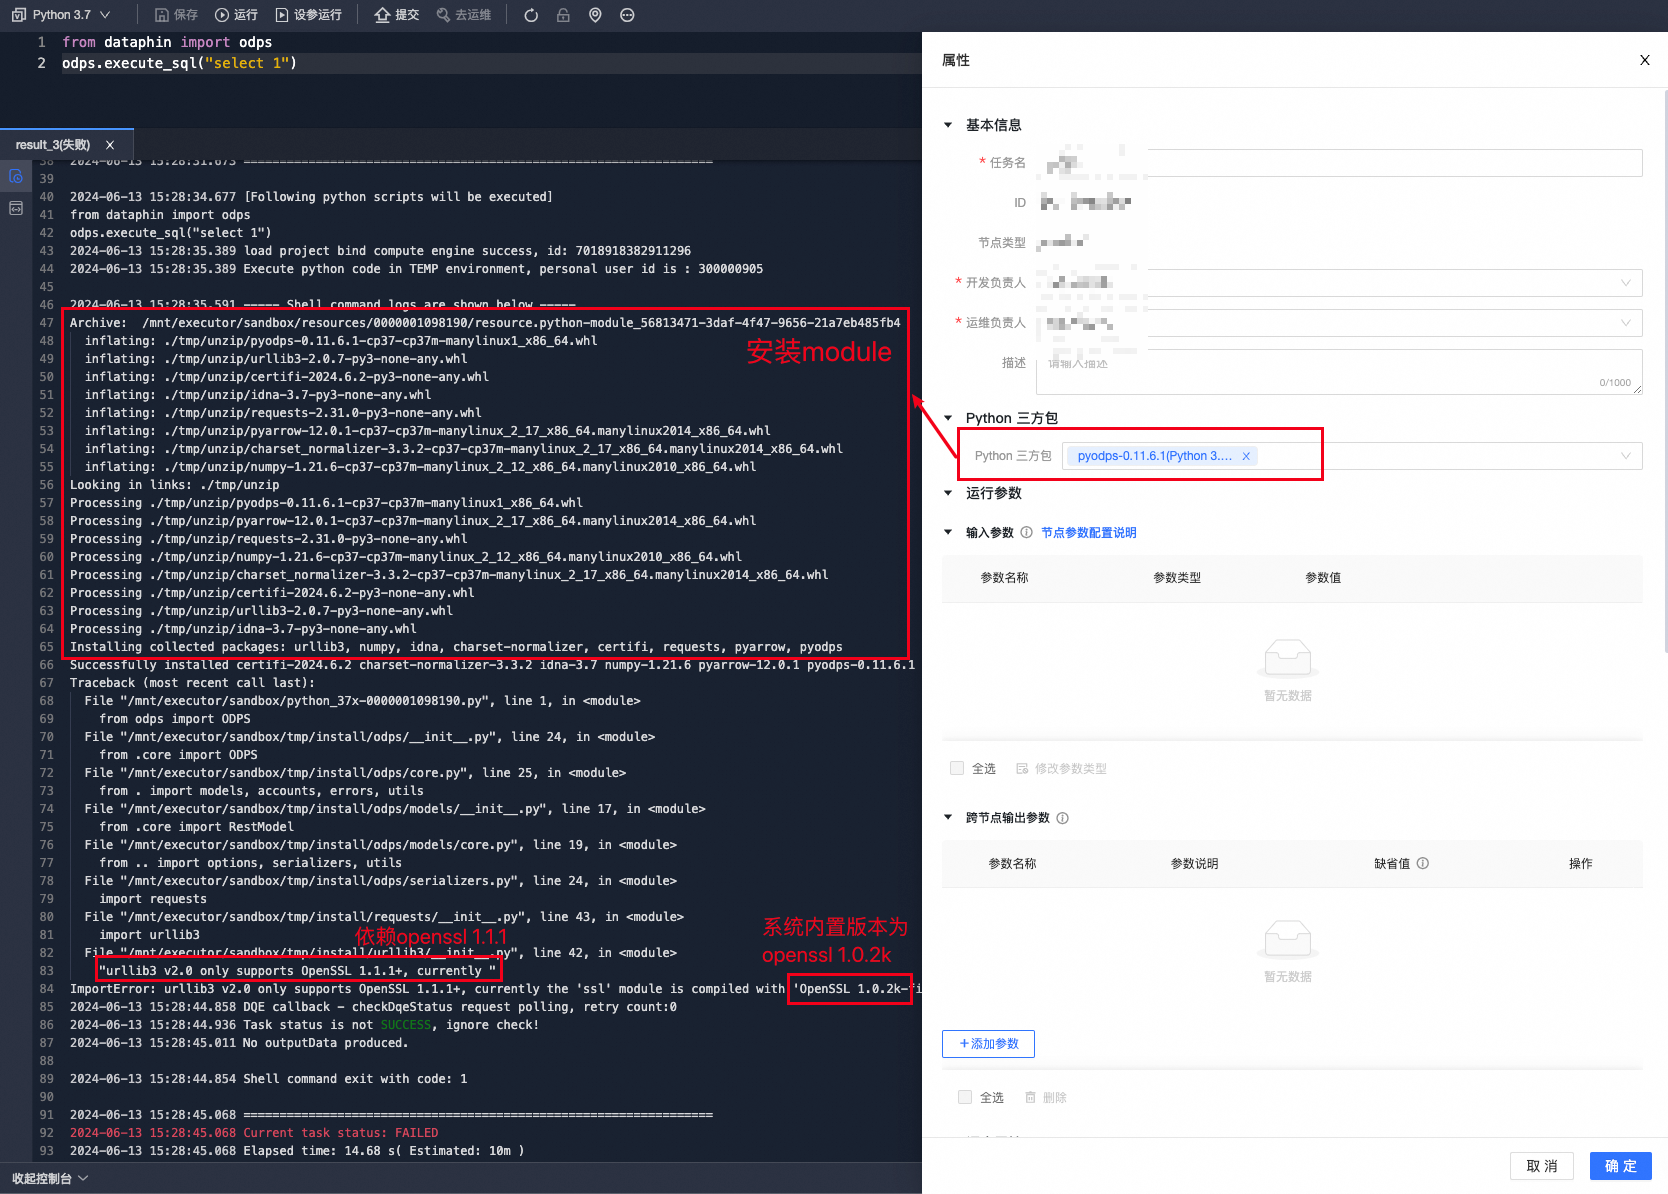Open 节点参数配置说明 link
The image size is (1668, 1194).
pyautogui.click(x=1088, y=532)
